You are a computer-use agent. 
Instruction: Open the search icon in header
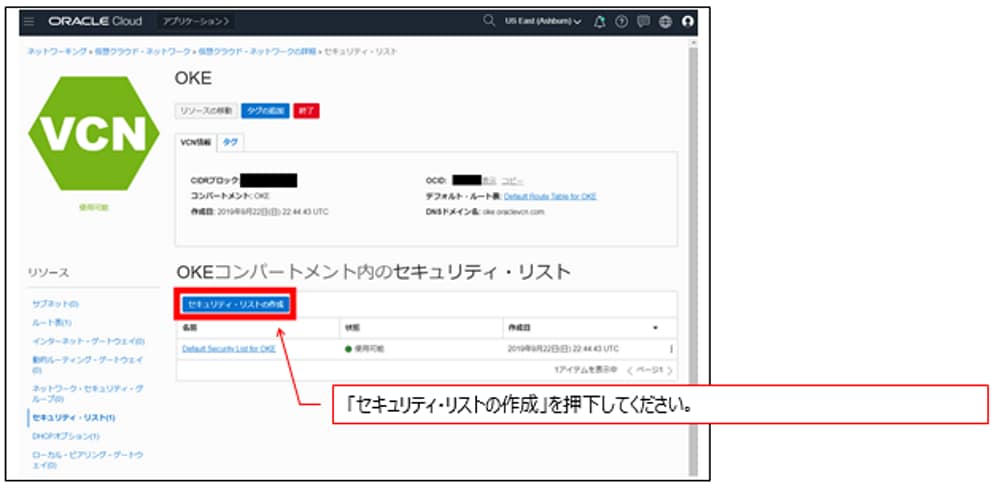coord(489,21)
